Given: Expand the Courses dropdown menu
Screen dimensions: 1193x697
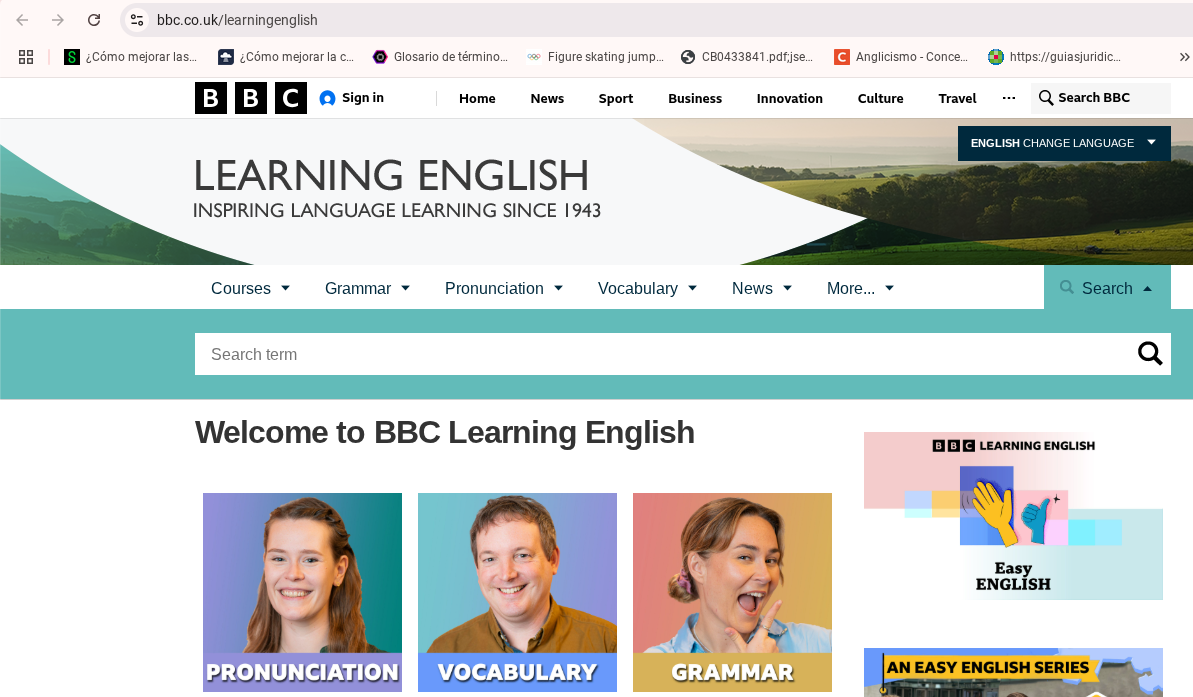Looking at the screenshot, I should coord(250,288).
